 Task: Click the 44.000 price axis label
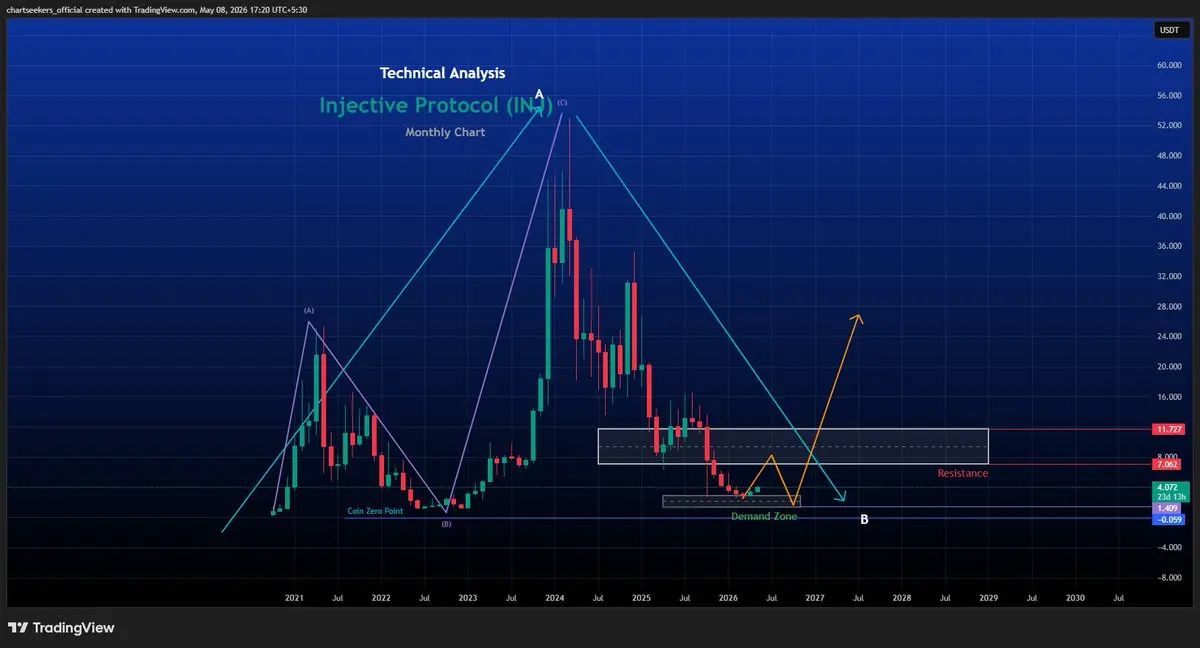point(1168,186)
